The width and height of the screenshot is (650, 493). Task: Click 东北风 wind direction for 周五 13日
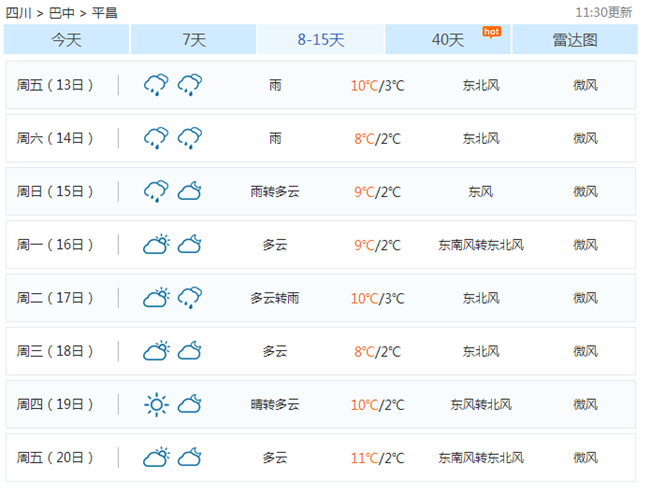coord(481,85)
